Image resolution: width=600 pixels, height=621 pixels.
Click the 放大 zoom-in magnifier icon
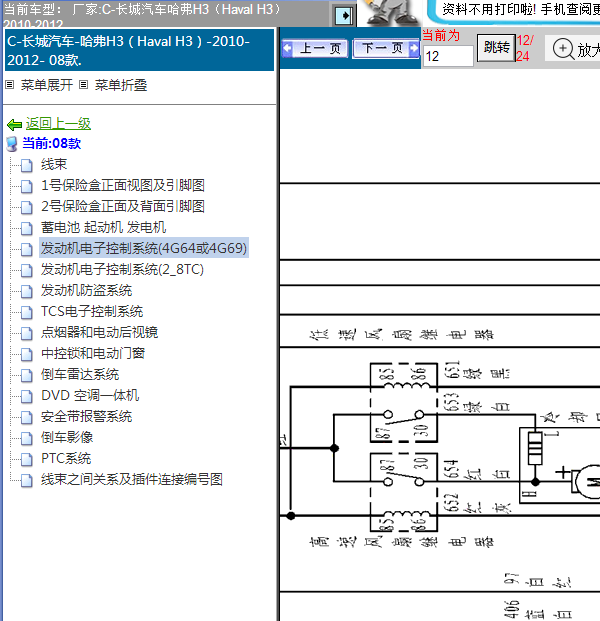[x=563, y=49]
